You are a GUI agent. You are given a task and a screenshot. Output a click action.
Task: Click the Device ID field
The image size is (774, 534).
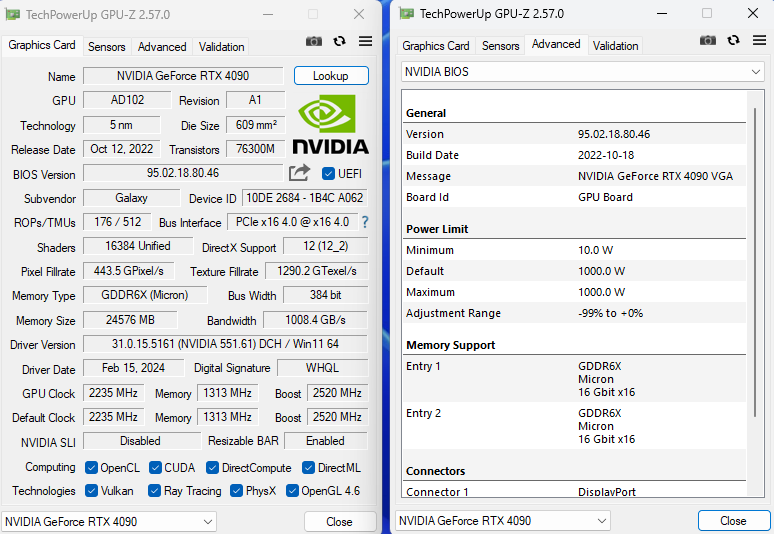pyautogui.click(x=305, y=198)
